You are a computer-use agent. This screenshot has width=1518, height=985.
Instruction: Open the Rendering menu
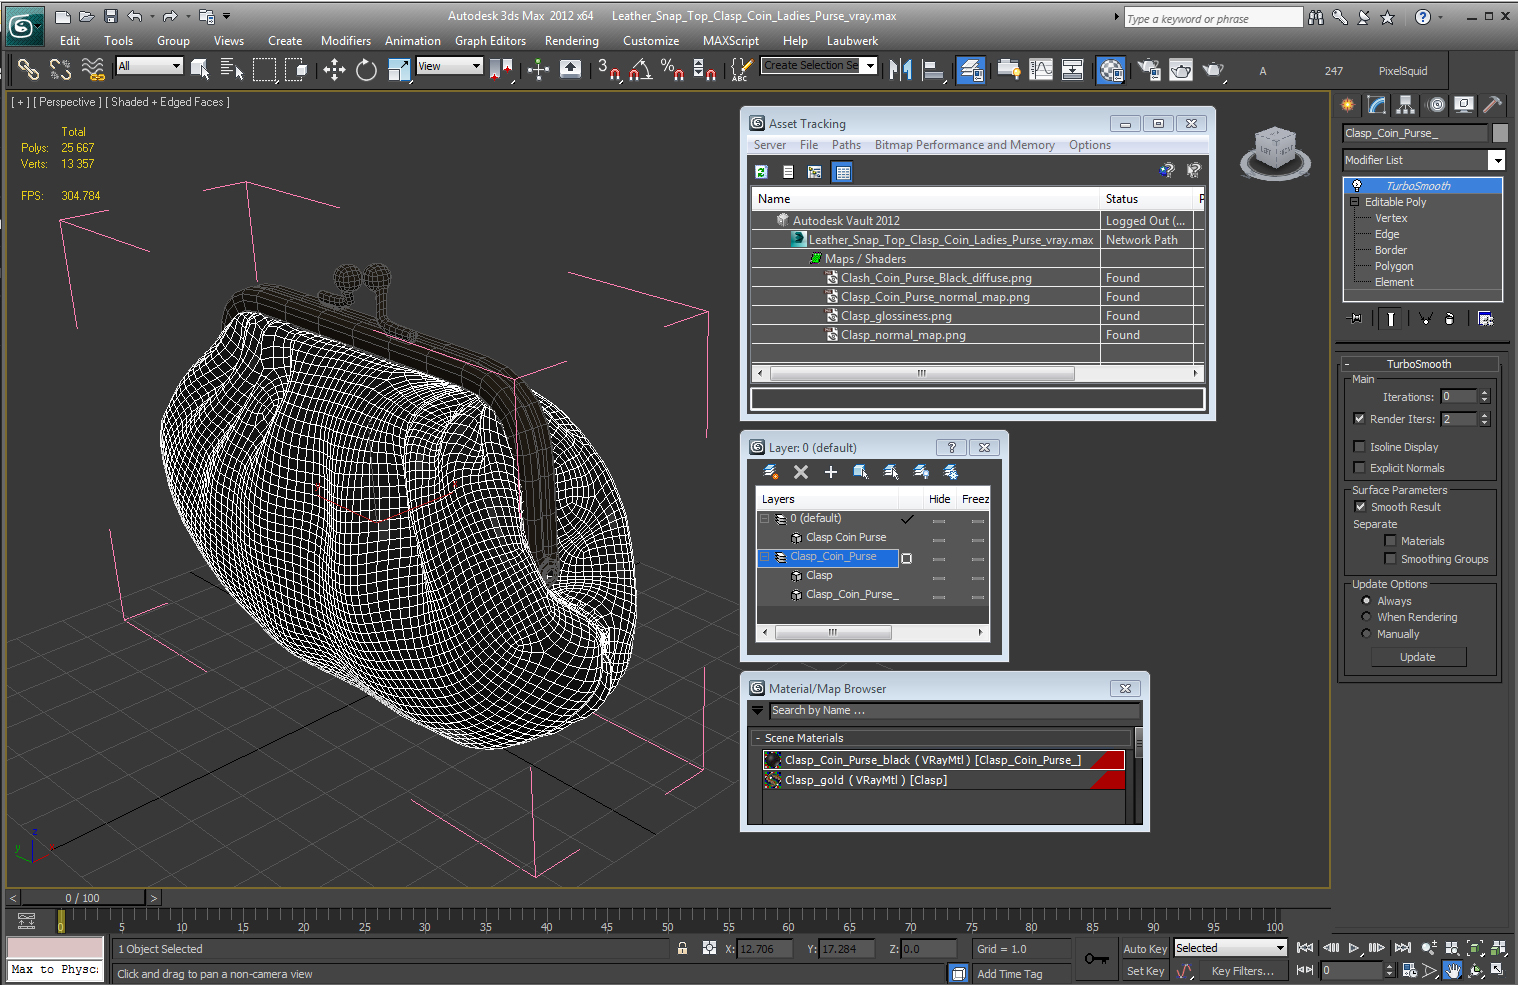click(571, 41)
